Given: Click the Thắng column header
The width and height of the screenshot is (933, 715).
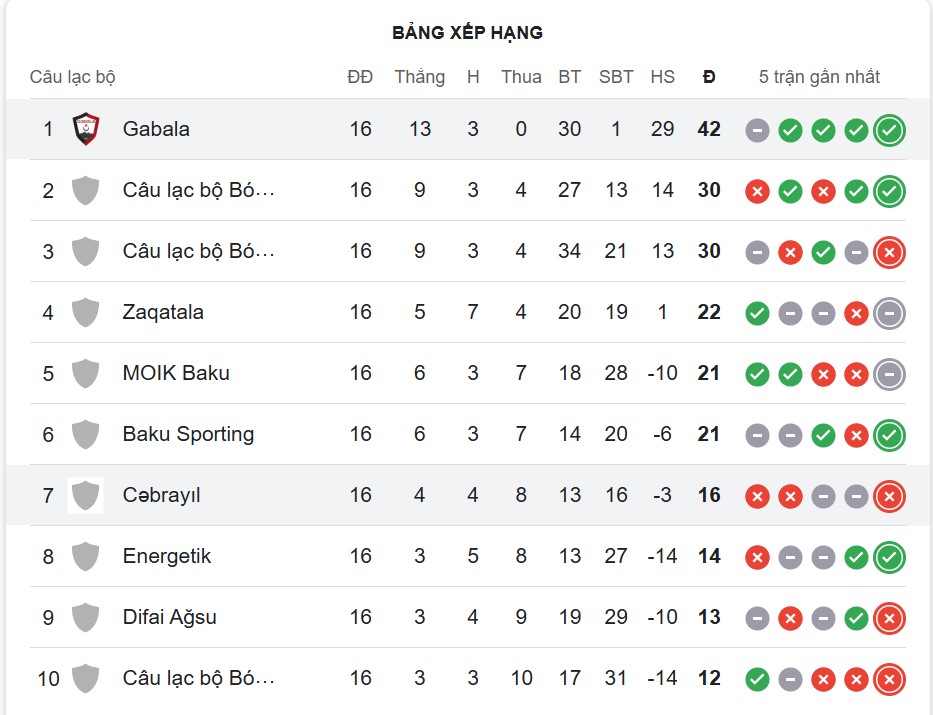Looking at the screenshot, I should point(419,77).
